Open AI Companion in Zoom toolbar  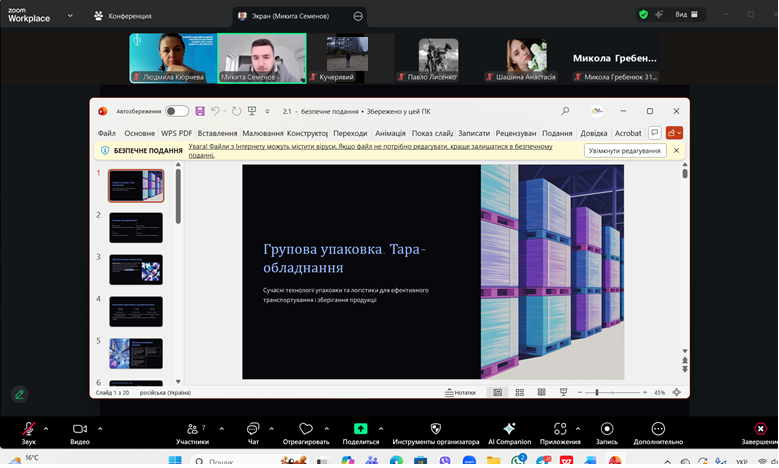coord(509,430)
